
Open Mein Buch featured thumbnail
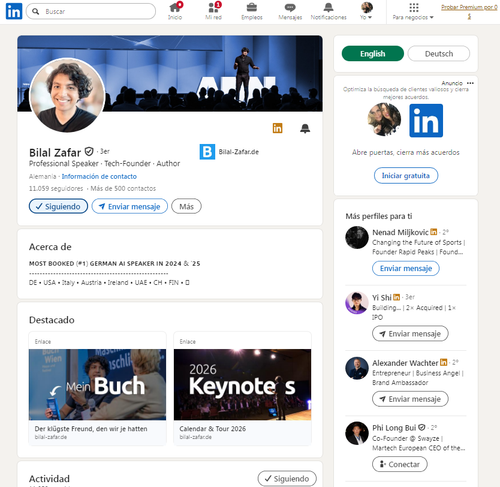pyautogui.click(x=97, y=384)
